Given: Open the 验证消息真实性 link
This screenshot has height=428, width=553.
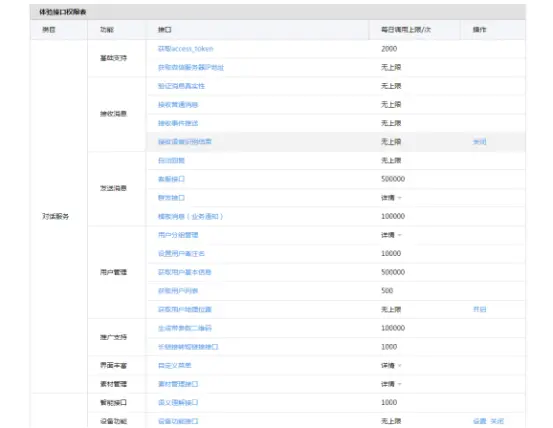Looking at the screenshot, I should point(181,86).
